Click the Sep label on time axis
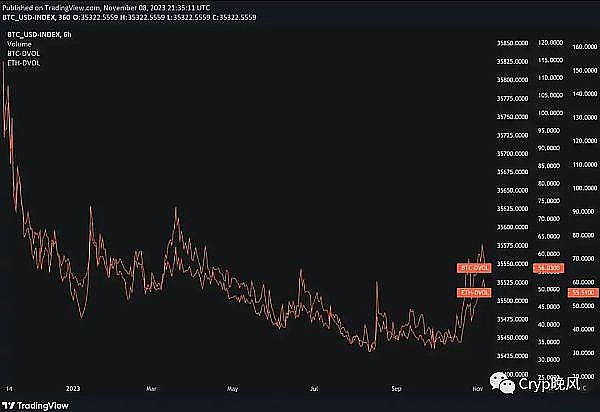 tap(396, 384)
